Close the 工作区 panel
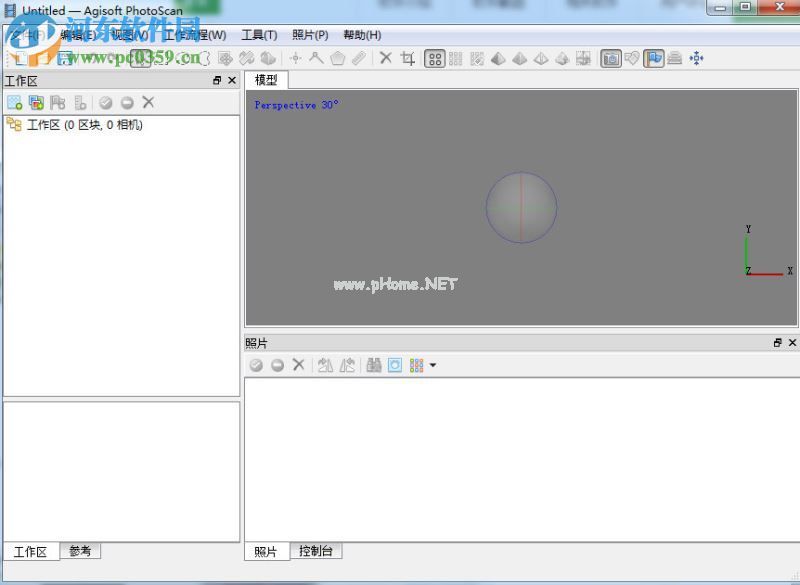Screen dimensions: 800x585 tap(232, 81)
